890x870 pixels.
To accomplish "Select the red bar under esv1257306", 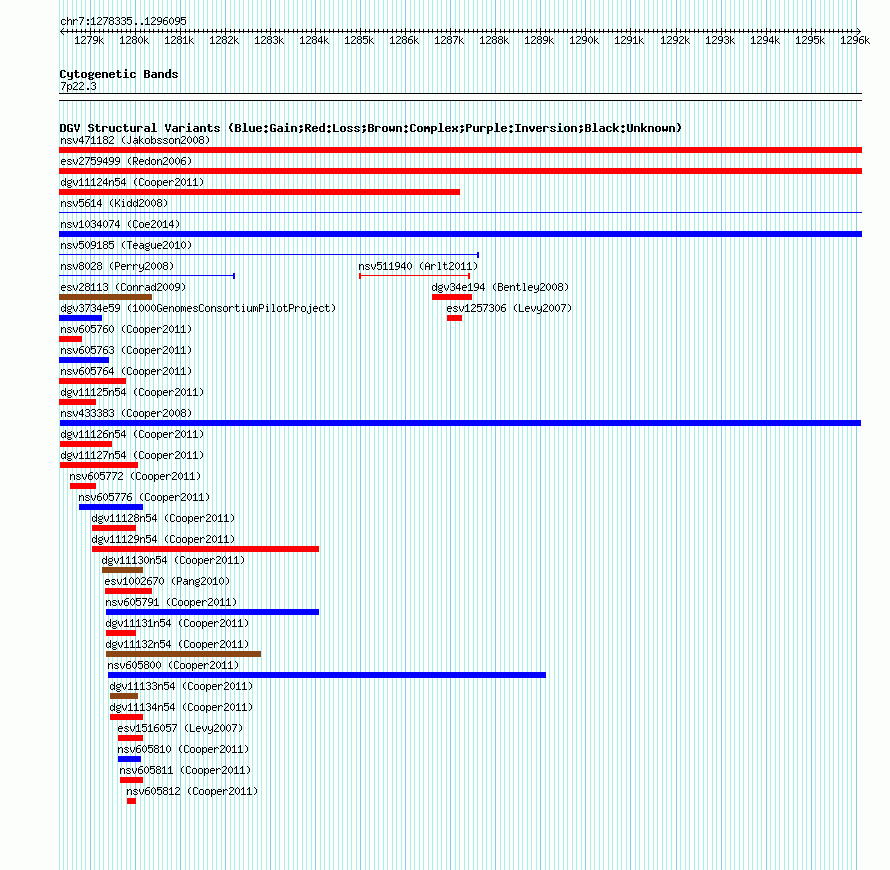I will pyautogui.click(x=455, y=318).
